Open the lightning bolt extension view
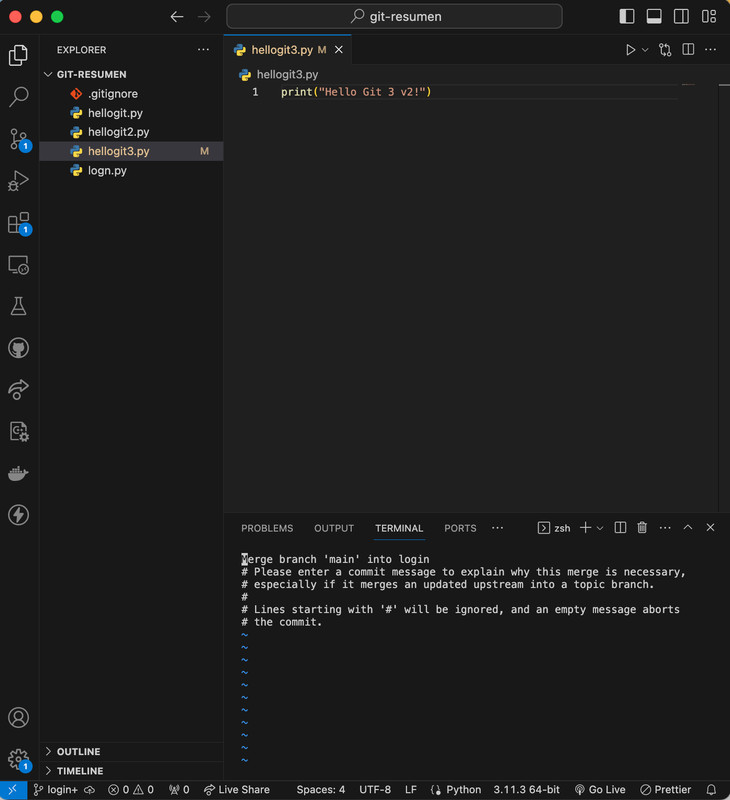This screenshot has height=800, width=730. tap(18, 515)
